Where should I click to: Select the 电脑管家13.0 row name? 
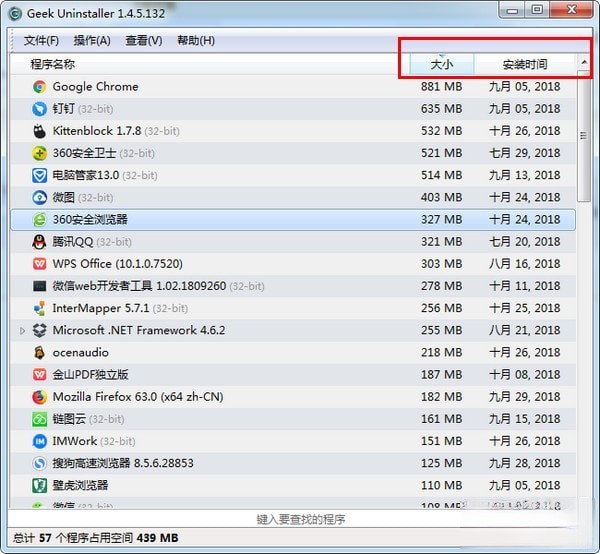(105, 176)
